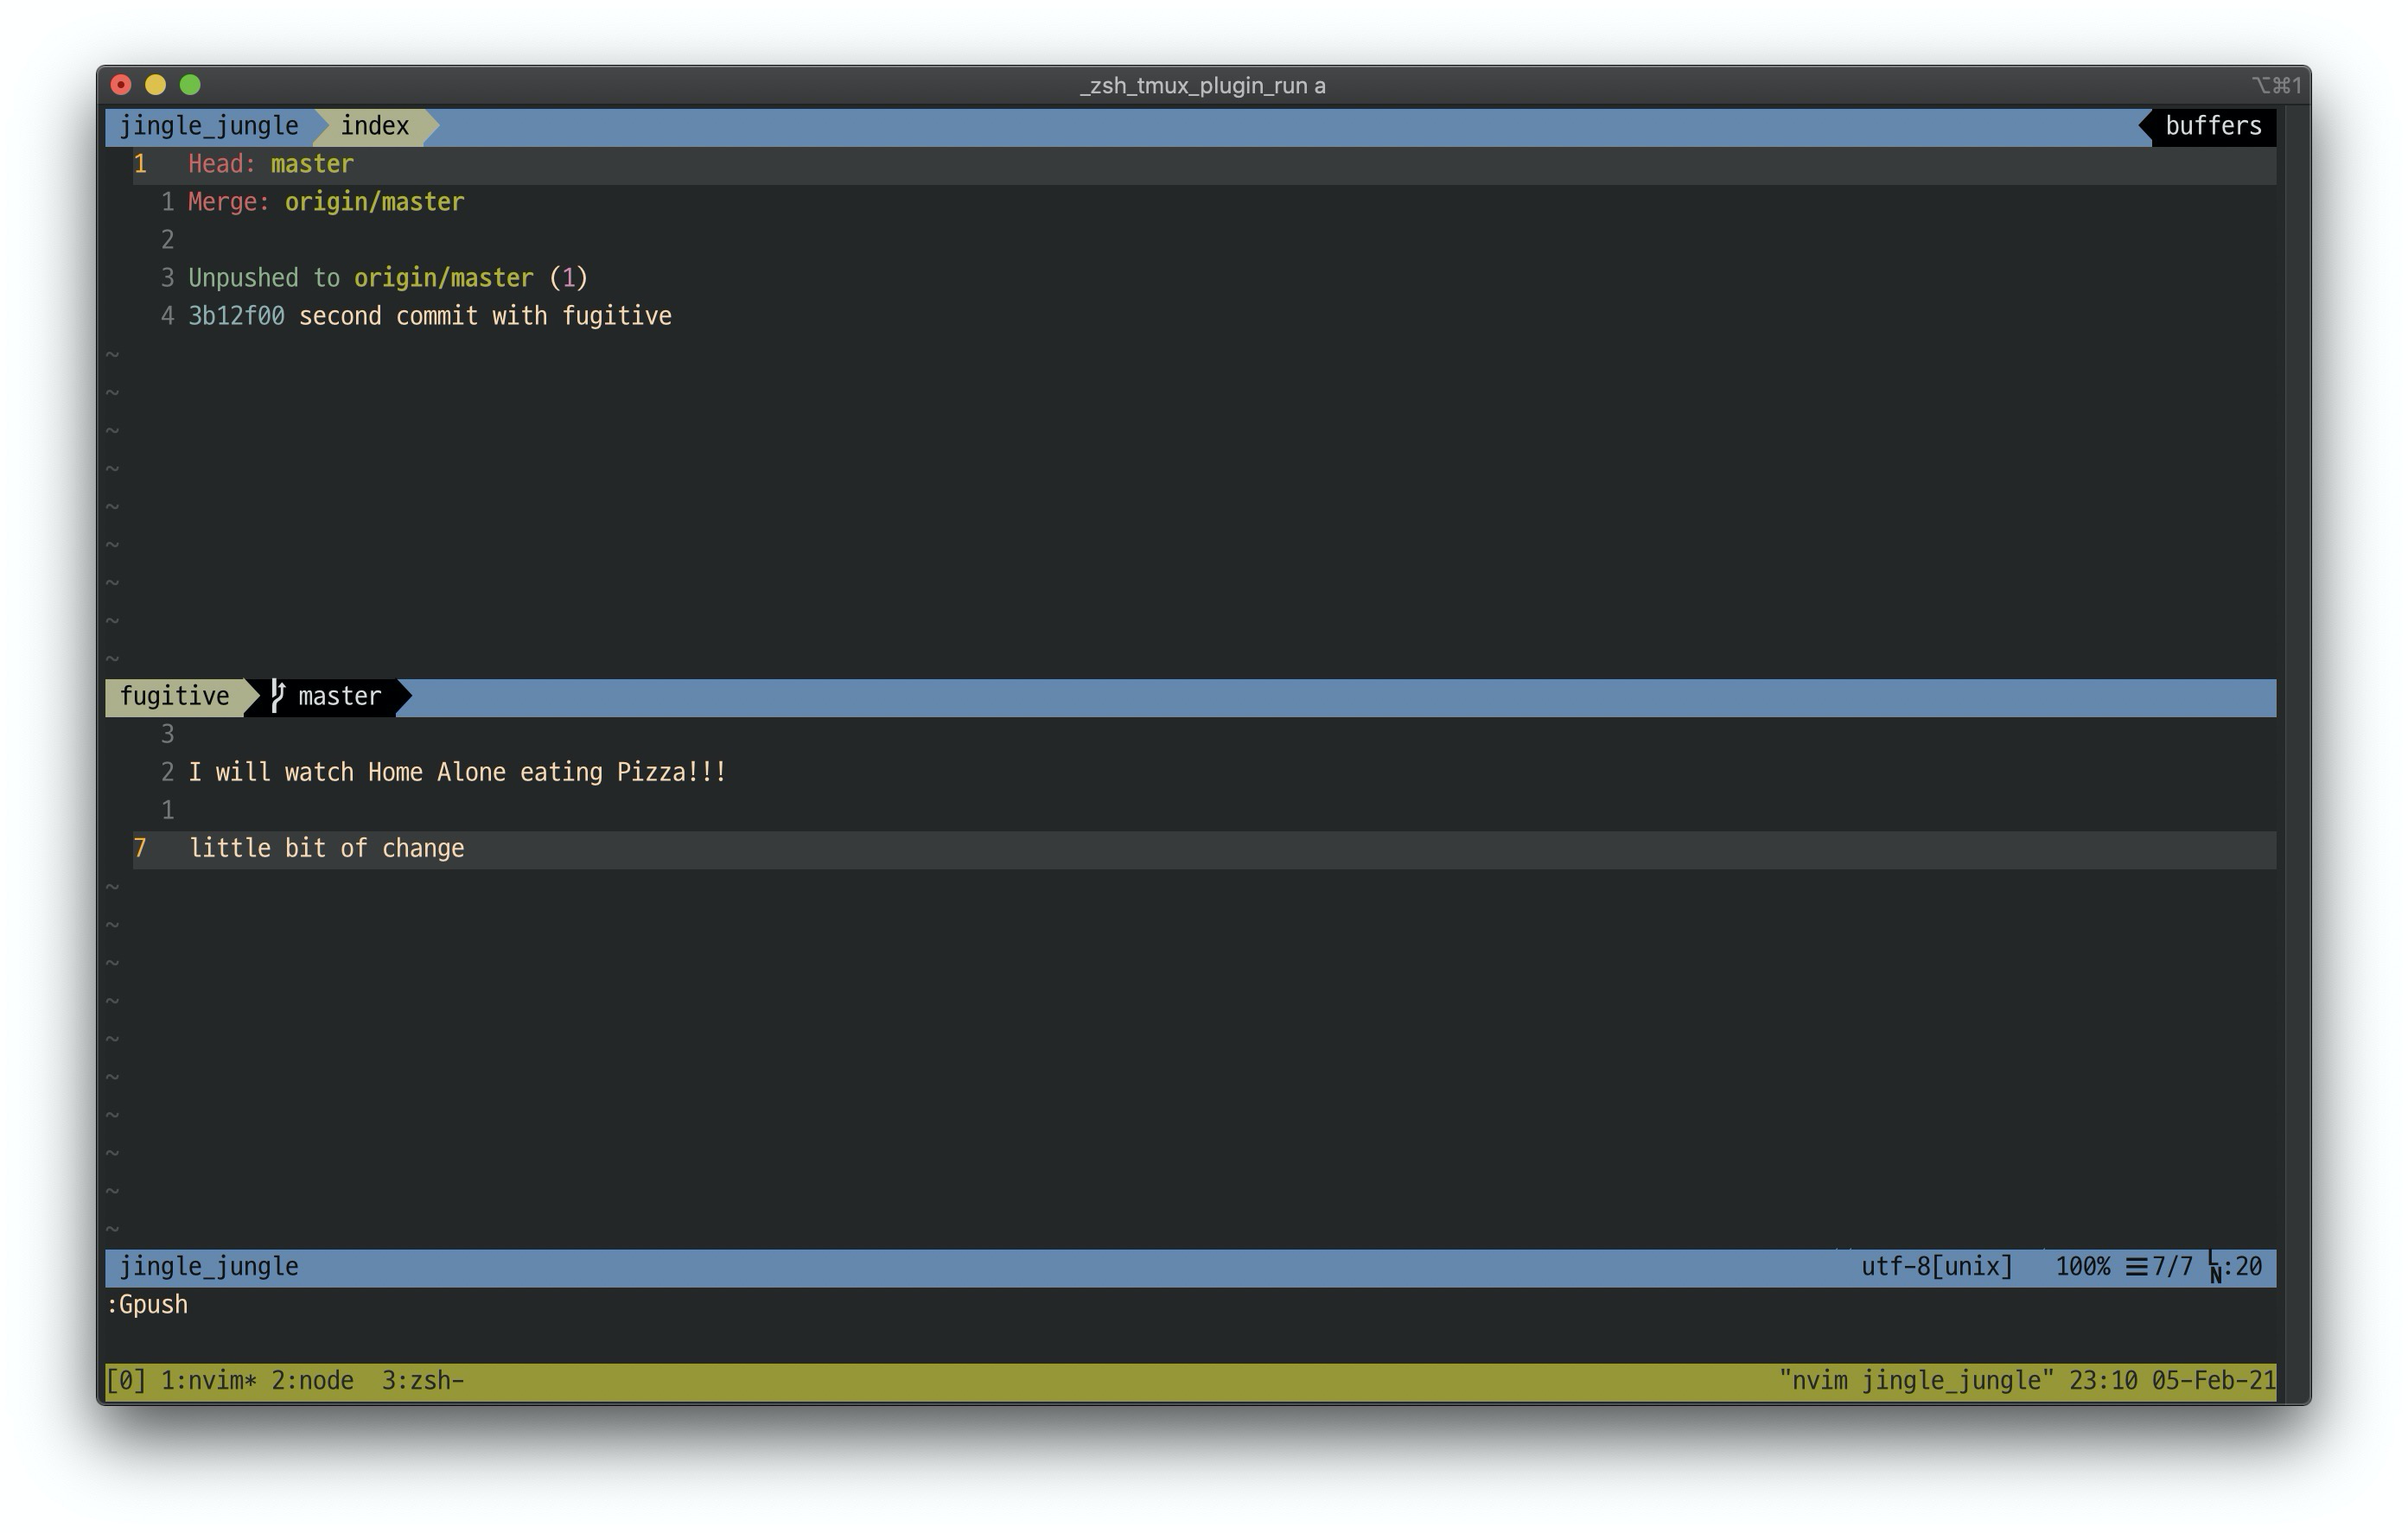The height and width of the screenshot is (1533, 2408).
Task: Click the jingle_jungle bottom statusline filename
Action: pos(209,1267)
